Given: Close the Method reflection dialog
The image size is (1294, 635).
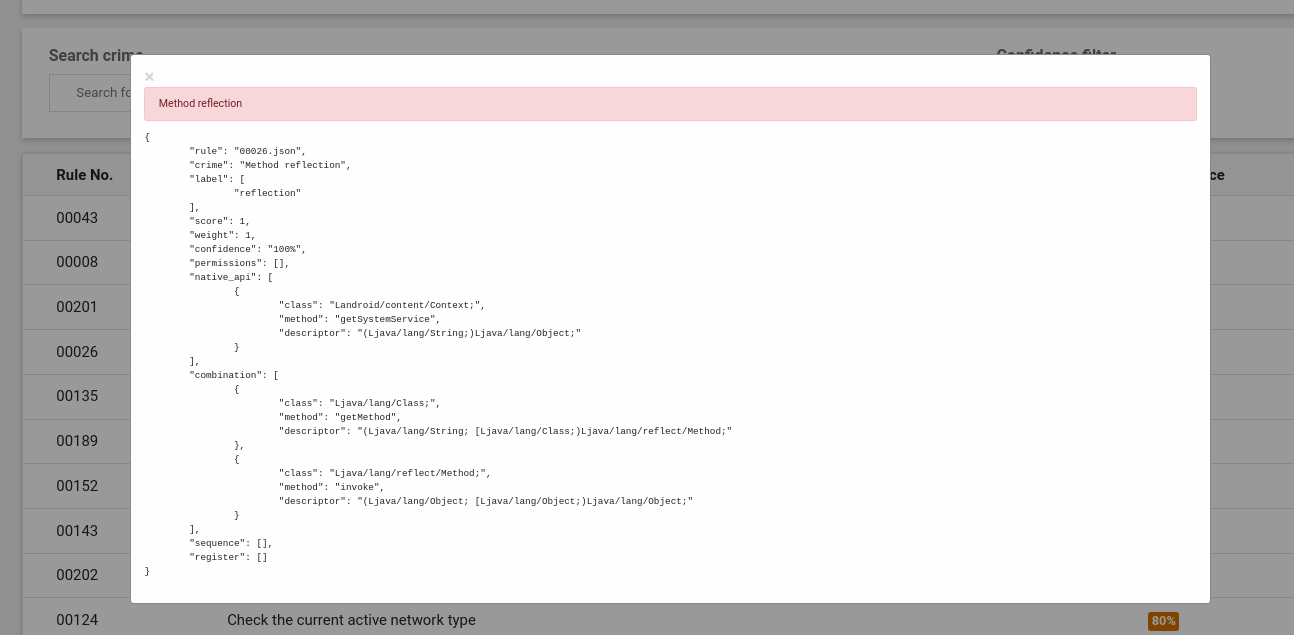Looking at the screenshot, I should pyautogui.click(x=149, y=77).
